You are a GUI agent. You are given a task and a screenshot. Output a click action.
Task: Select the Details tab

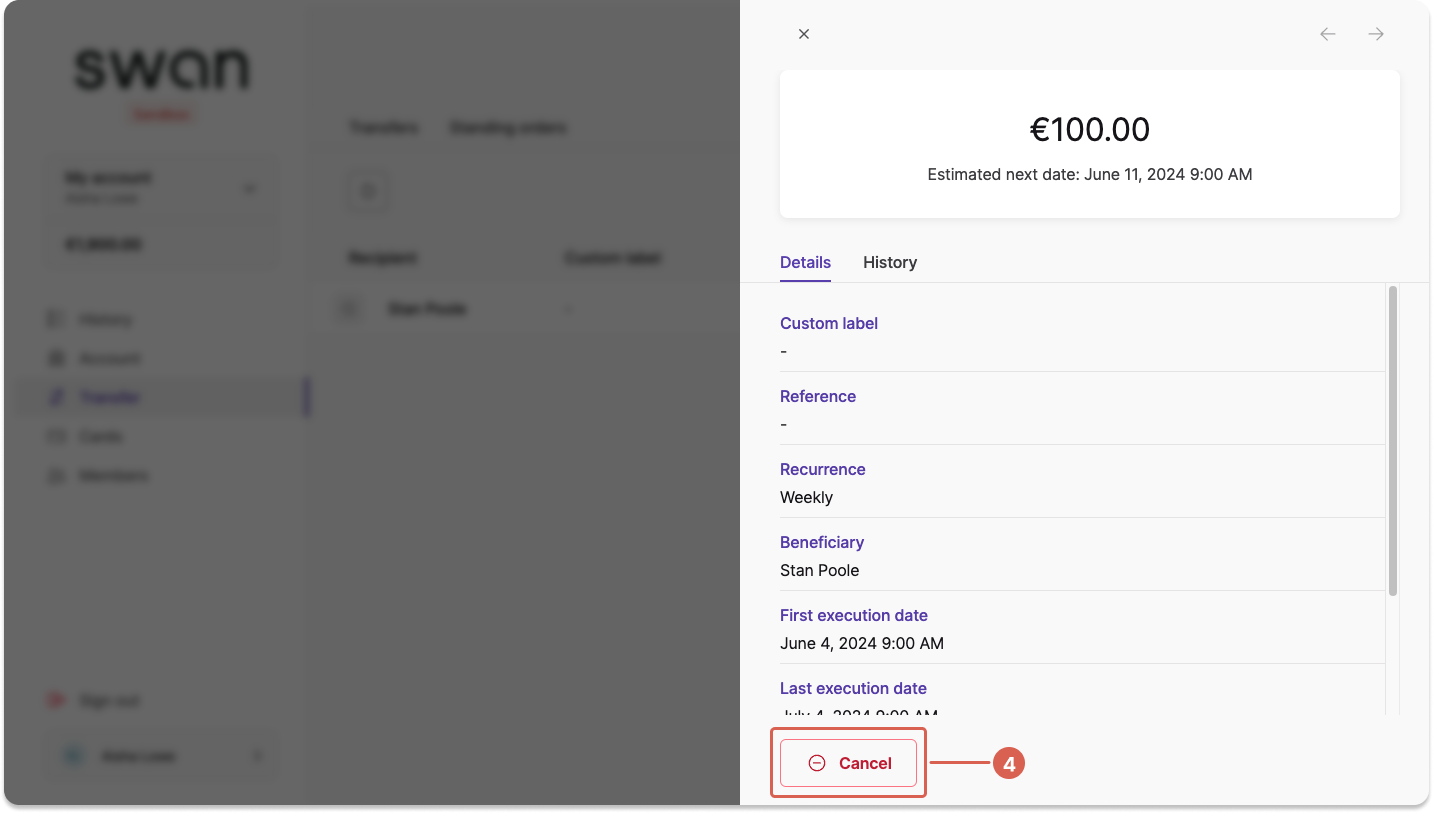click(x=805, y=262)
